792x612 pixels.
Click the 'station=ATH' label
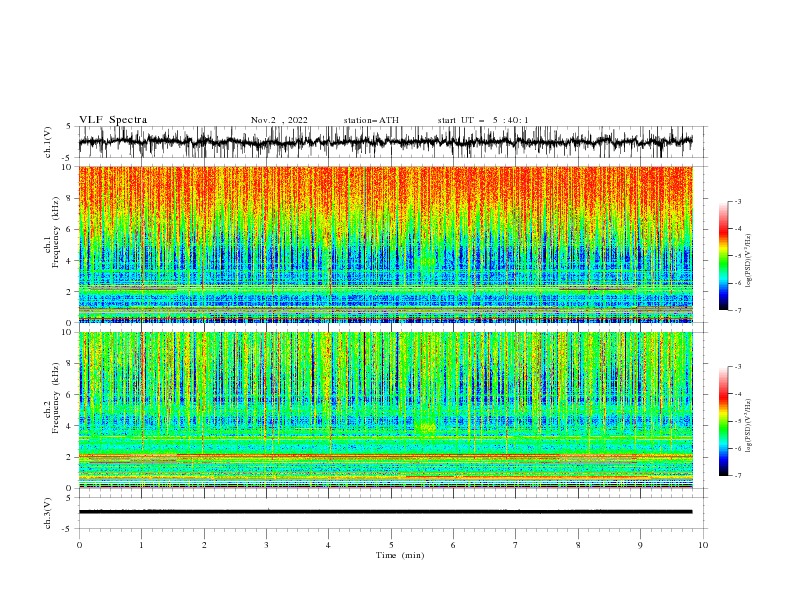tap(371, 120)
